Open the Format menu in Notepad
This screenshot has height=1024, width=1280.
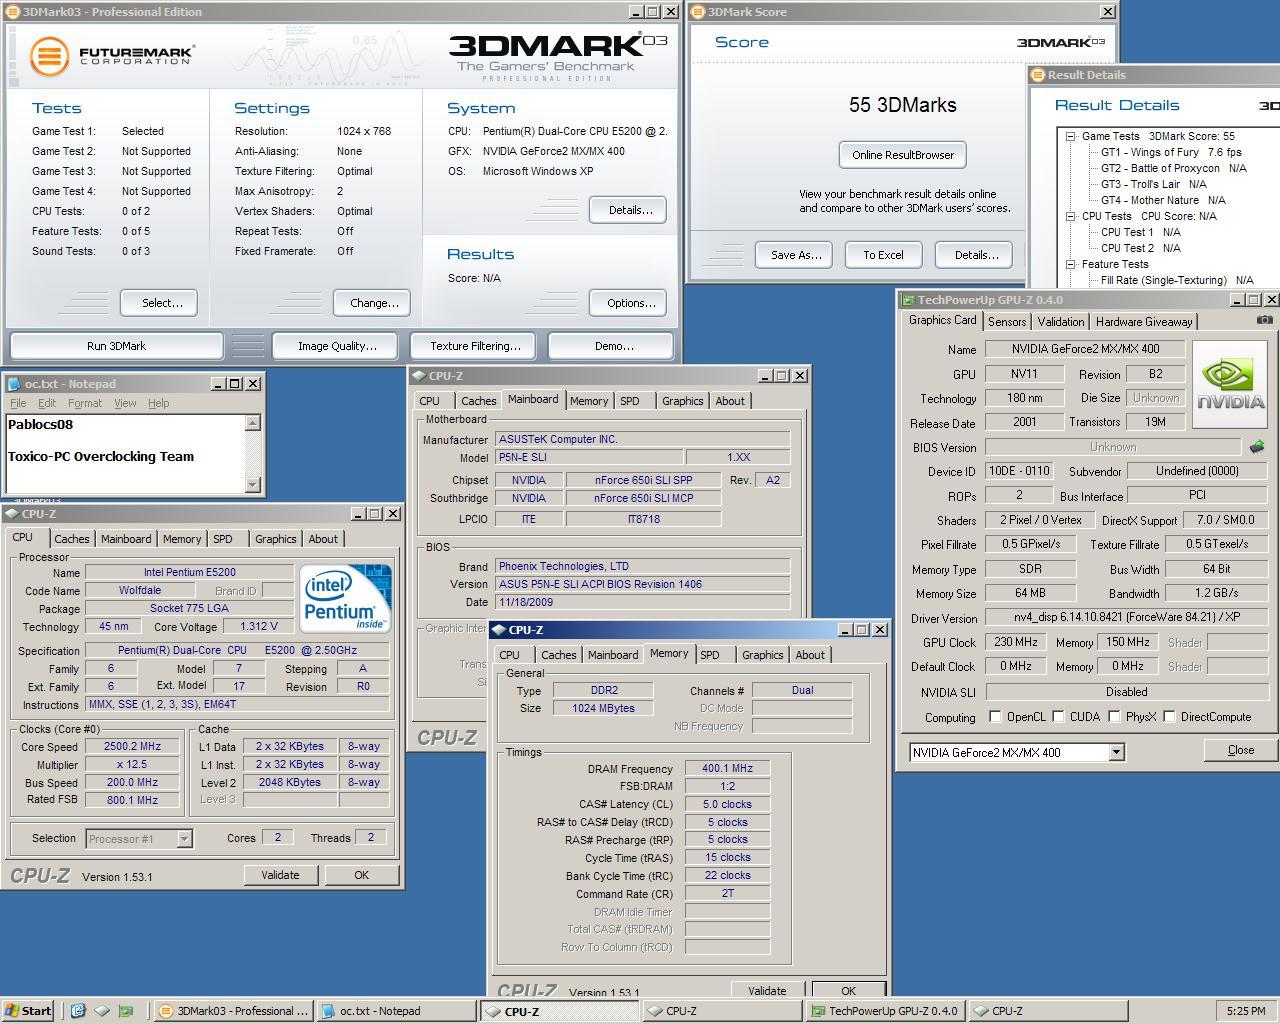coord(85,403)
